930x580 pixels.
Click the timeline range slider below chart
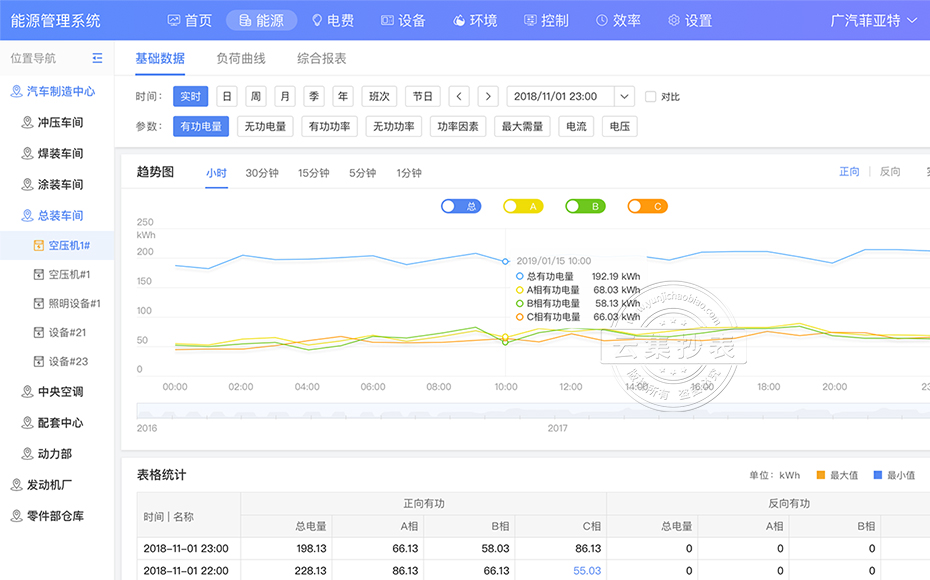532,411
